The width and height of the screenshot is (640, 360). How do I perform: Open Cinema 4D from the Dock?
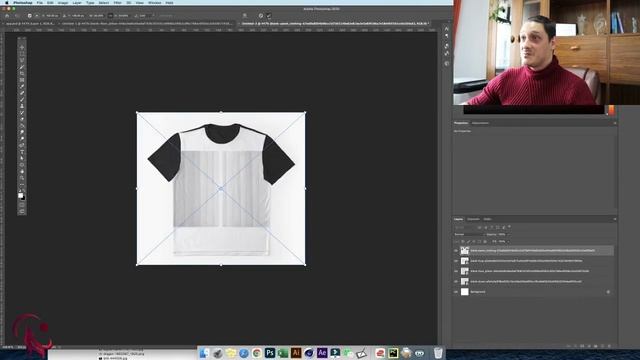tap(309, 353)
